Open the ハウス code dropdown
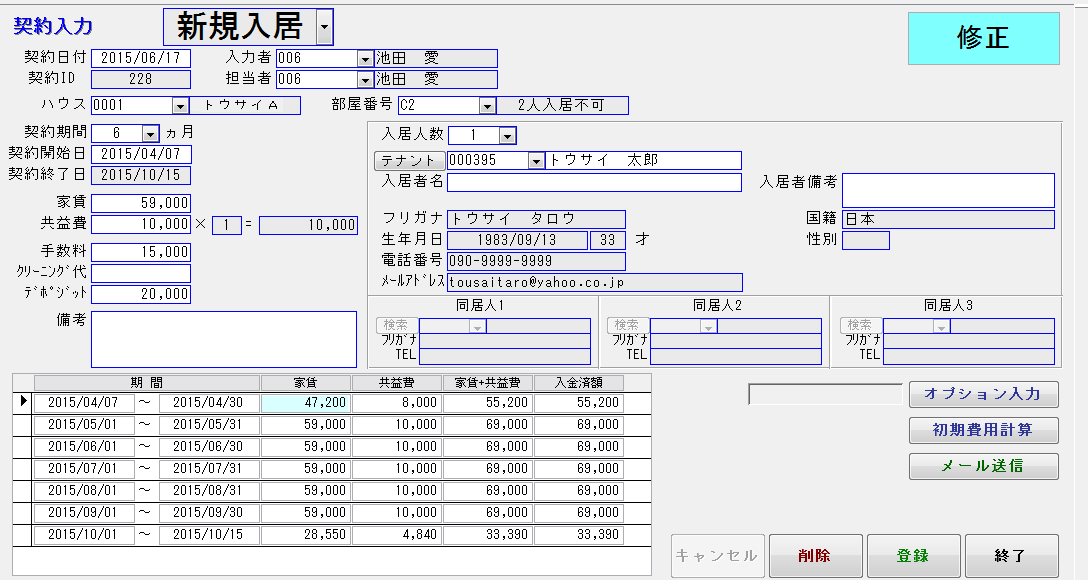The image size is (1088, 580). pyautogui.click(x=180, y=106)
